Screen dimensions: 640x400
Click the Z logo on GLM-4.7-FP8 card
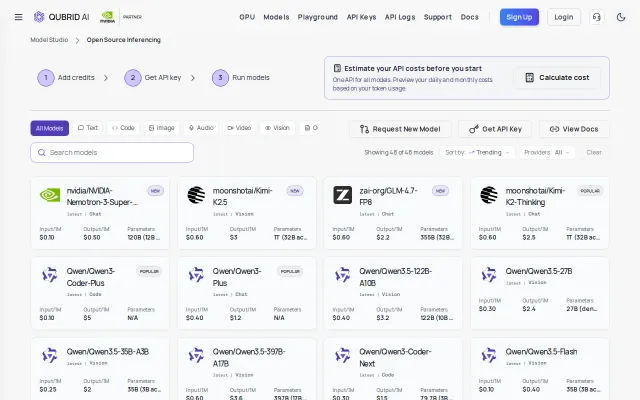coord(342,195)
